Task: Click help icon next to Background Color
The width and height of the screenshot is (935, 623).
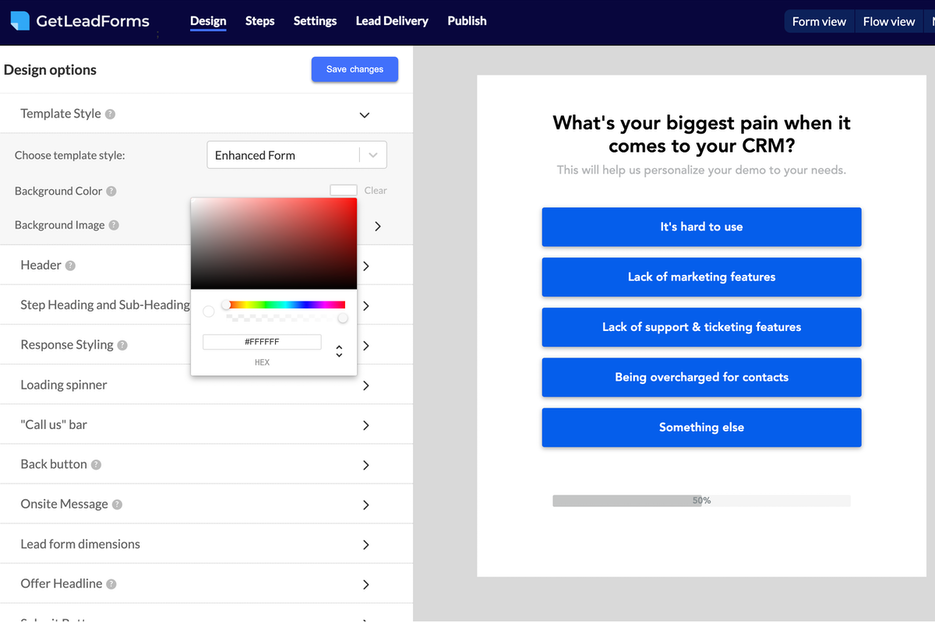Action: (111, 191)
